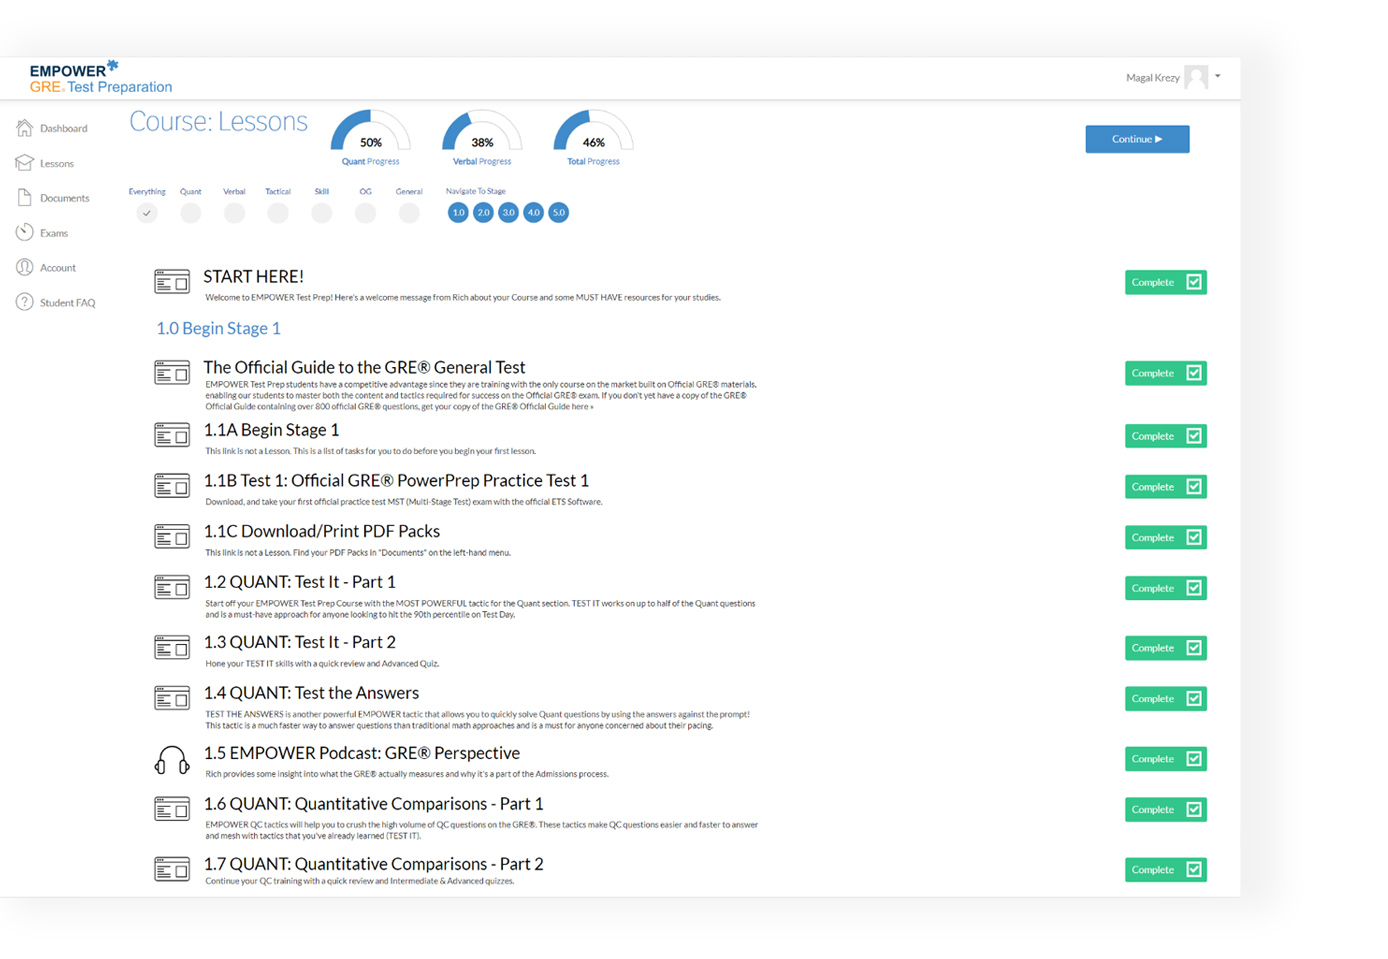Viewport: 1388px width, 959px height.
Task: Click the lesson icon beside 1.1C Download/Print PDF Packs
Action: point(172,537)
